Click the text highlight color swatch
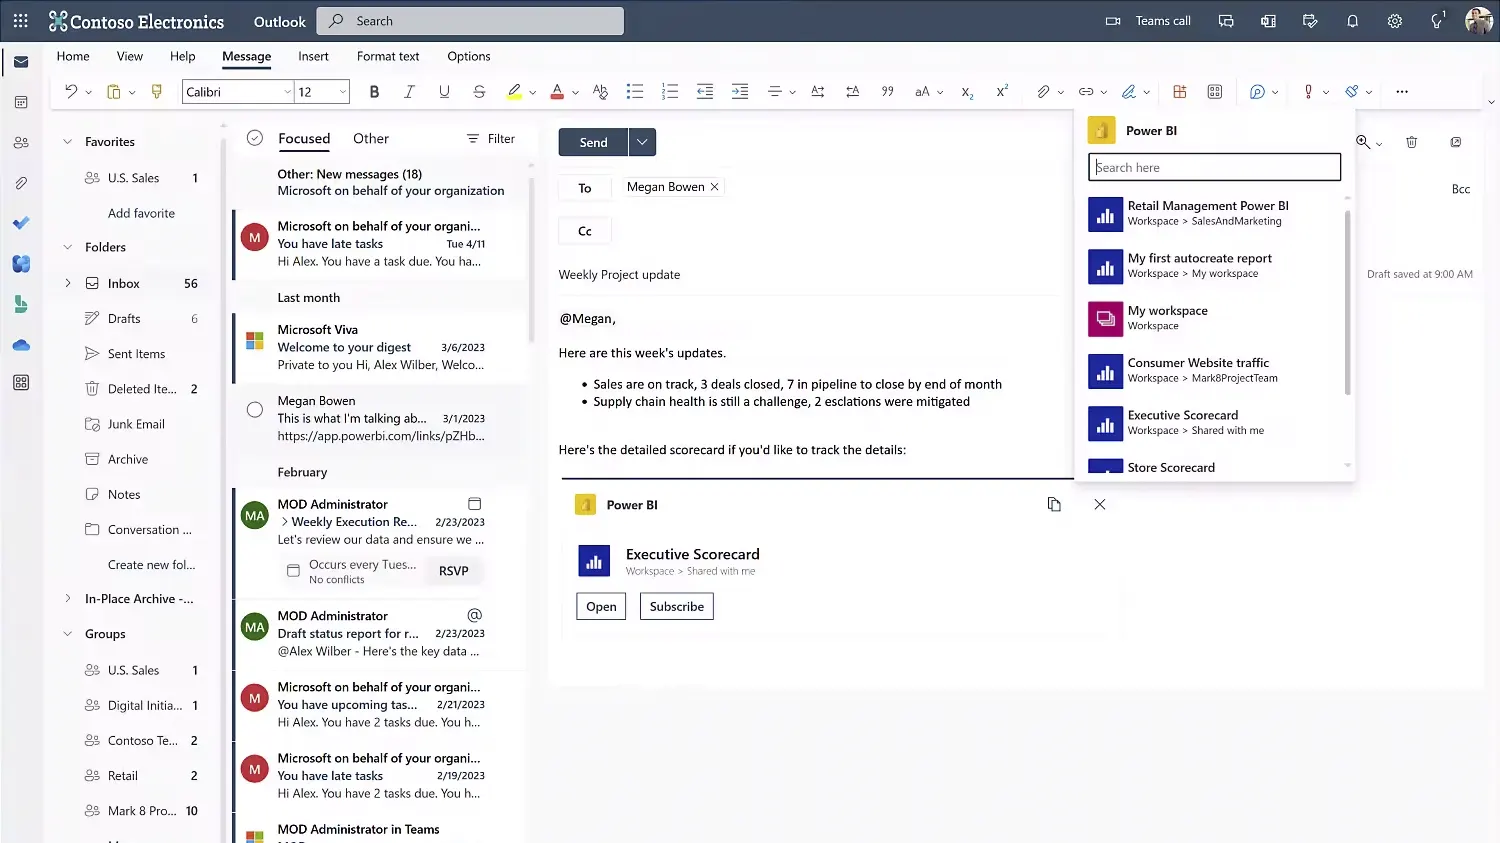Image resolution: width=1500 pixels, height=843 pixels. coord(514,91)
